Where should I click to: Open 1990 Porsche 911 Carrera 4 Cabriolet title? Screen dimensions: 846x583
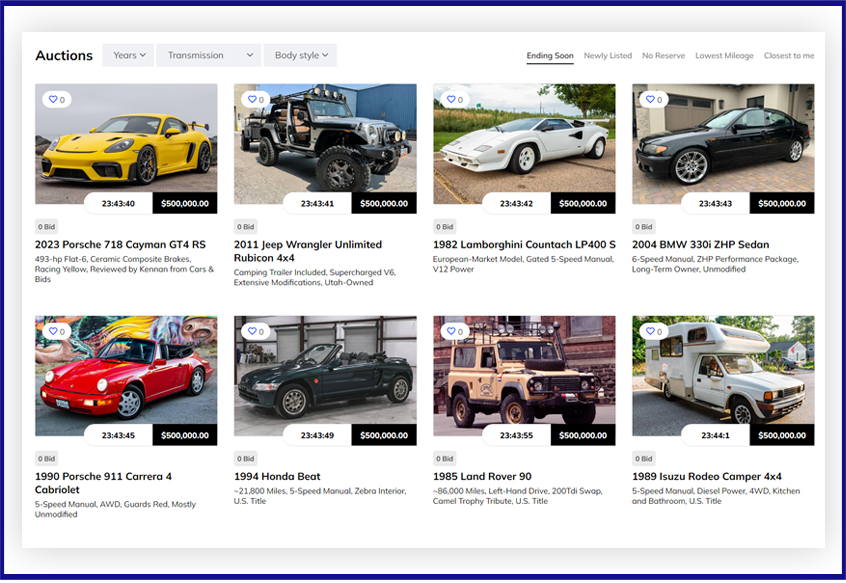[103, 483]
